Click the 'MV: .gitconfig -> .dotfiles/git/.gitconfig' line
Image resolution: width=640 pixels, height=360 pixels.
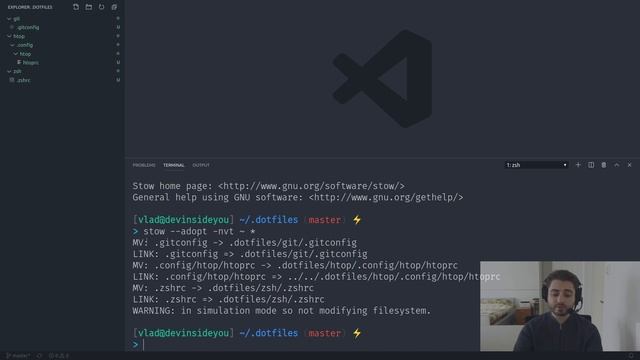coord(244,243)
